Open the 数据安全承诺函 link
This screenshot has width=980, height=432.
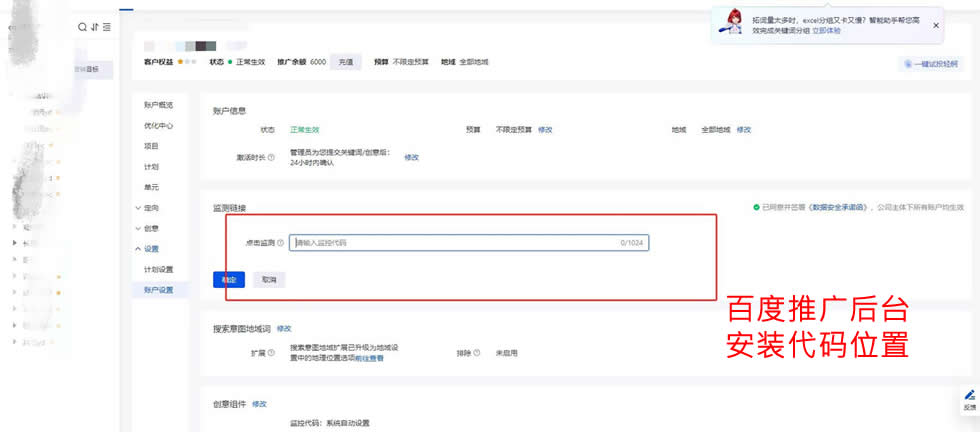(x=840, y=207)
